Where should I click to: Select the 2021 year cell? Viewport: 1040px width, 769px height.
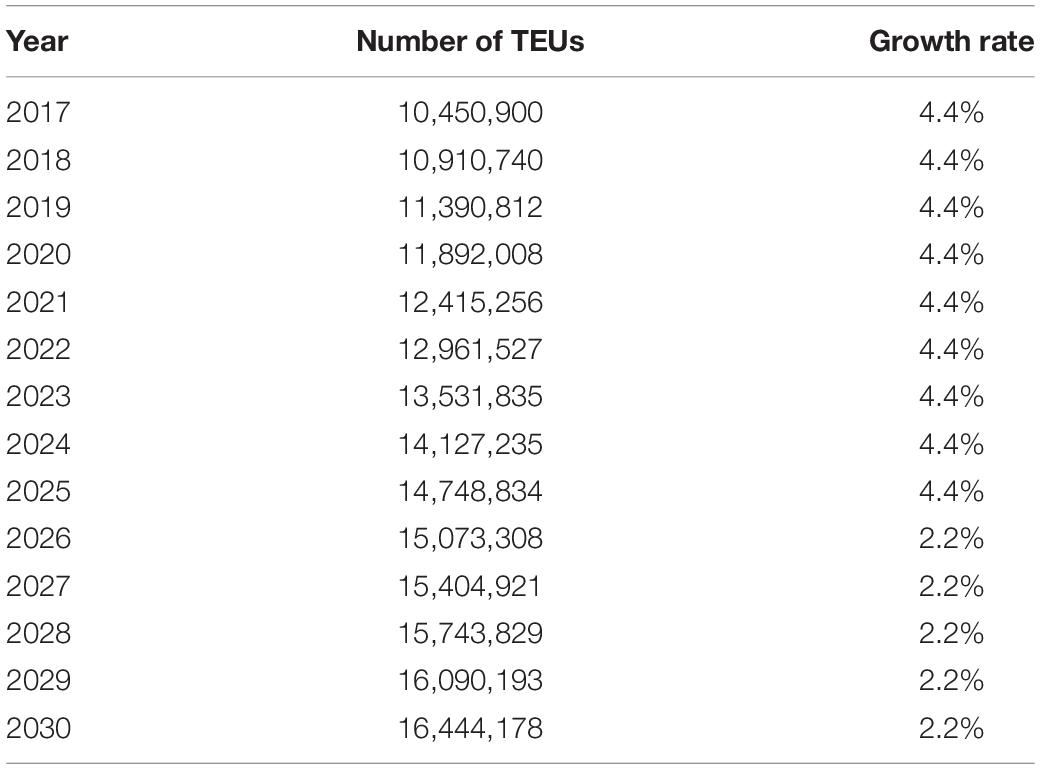point(37,302)
